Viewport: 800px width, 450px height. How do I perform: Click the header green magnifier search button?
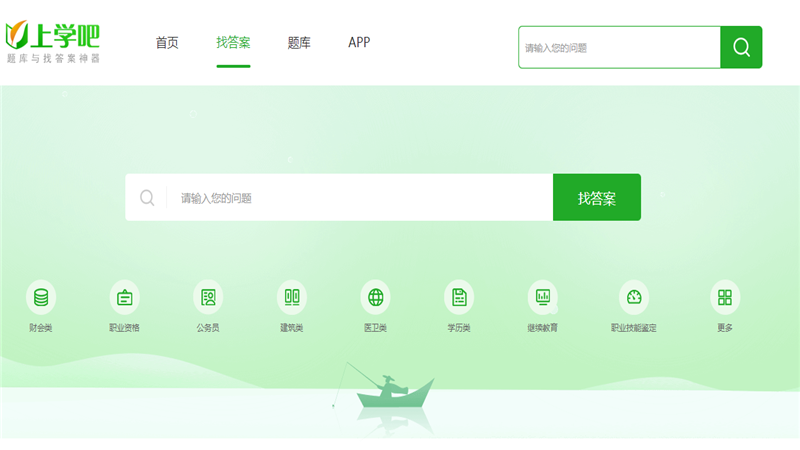(741, 47)
